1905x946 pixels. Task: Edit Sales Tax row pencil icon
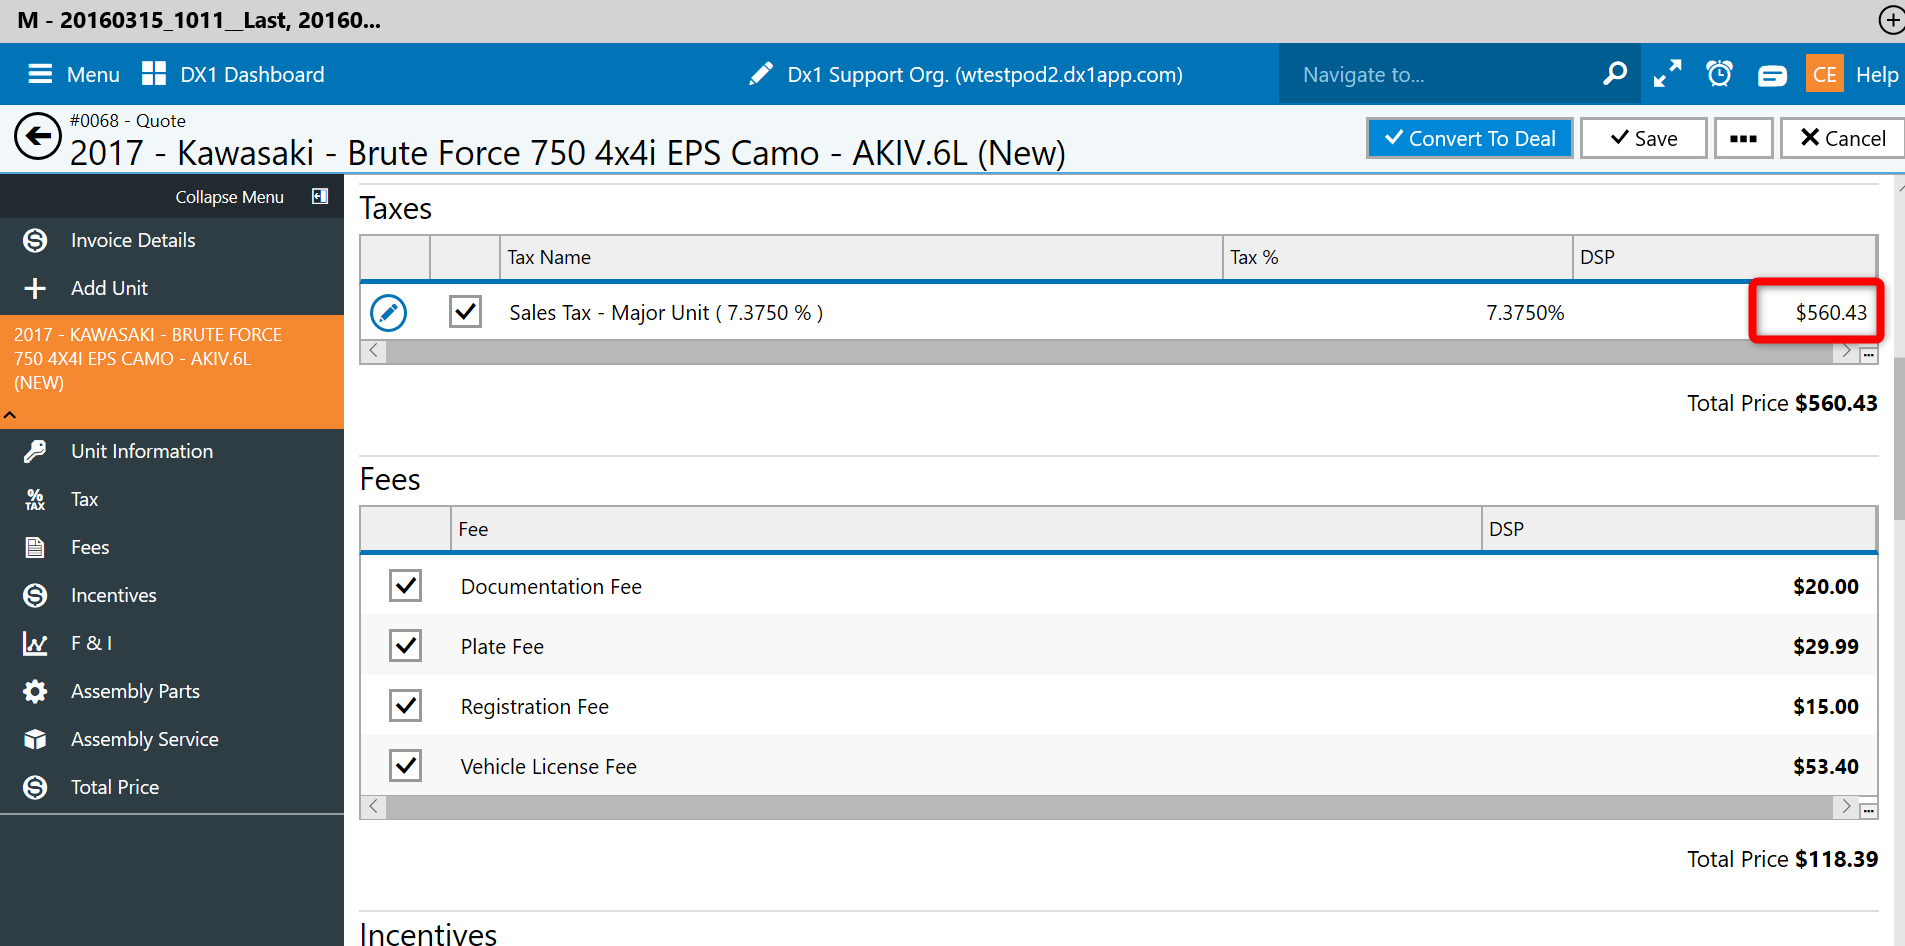point(389,313)
